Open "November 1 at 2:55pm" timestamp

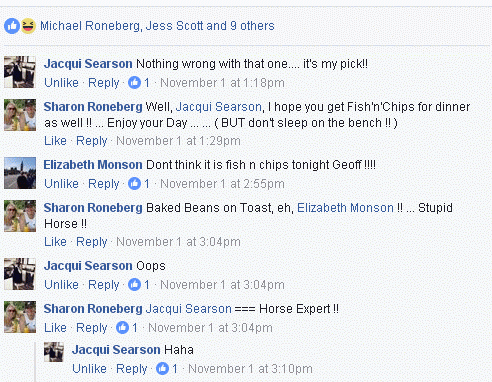pyautogui.click(x=222, y=184)
